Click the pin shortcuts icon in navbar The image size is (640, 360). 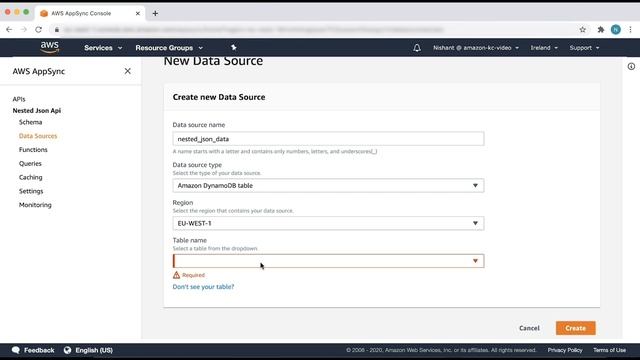[x=233, y=48]
